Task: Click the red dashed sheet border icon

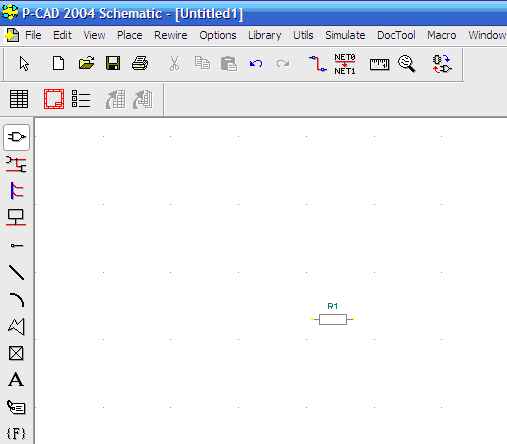Action: click(54, 99)
